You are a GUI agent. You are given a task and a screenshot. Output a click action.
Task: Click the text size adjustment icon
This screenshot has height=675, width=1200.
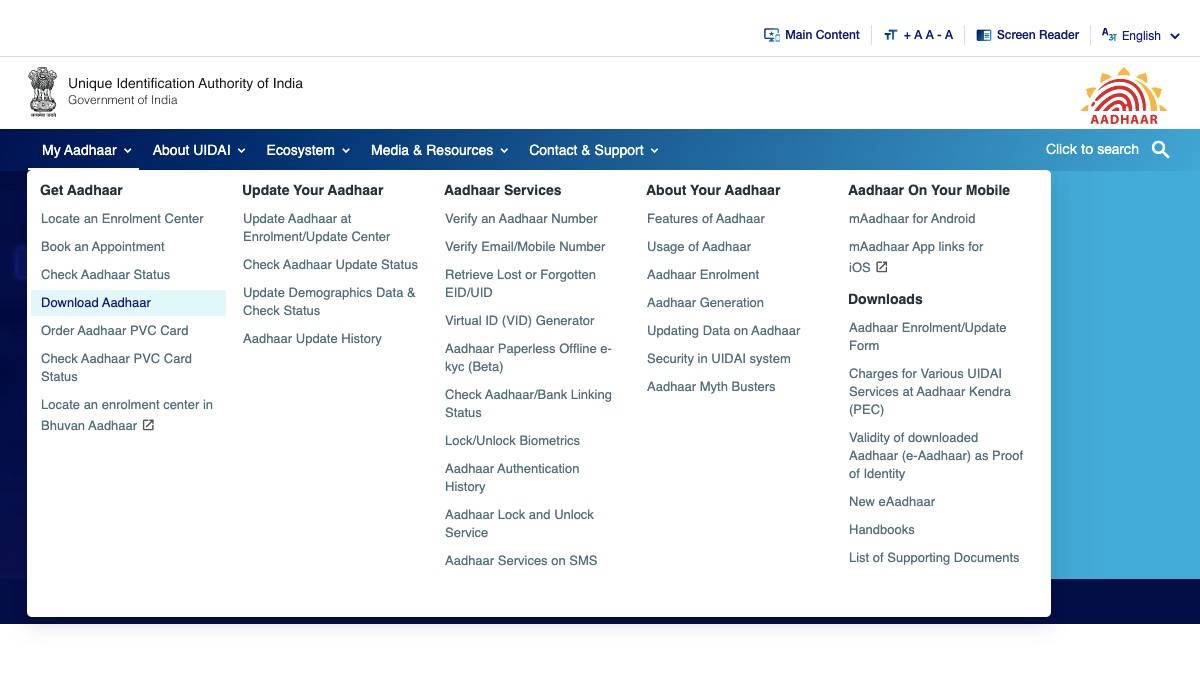click(890, 35)
